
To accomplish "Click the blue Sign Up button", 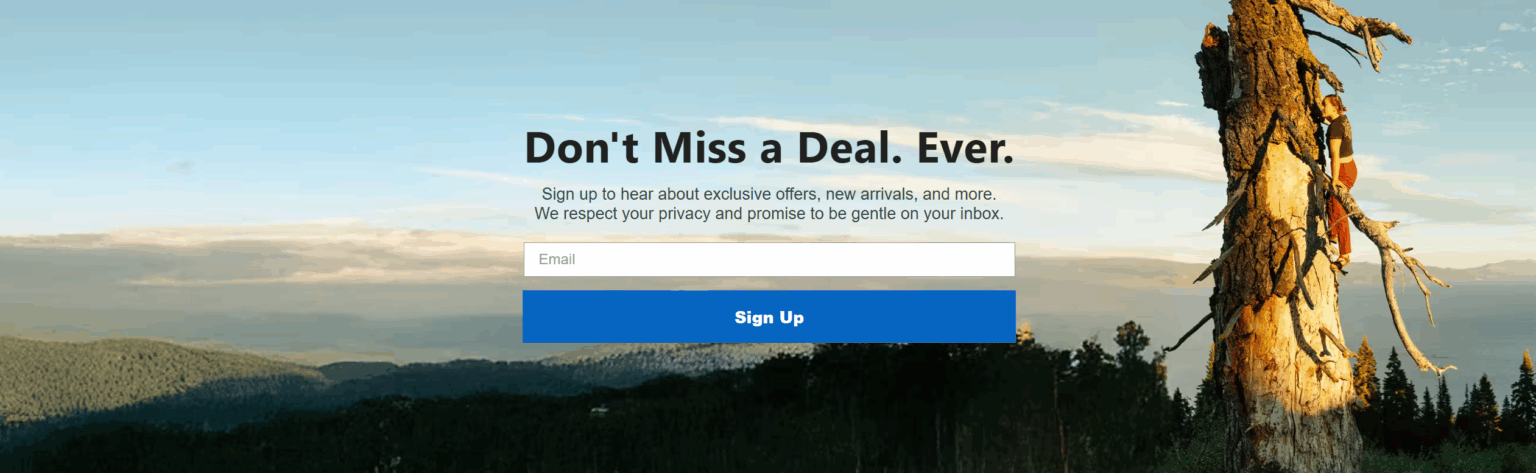I will click(x=769, y=317).
